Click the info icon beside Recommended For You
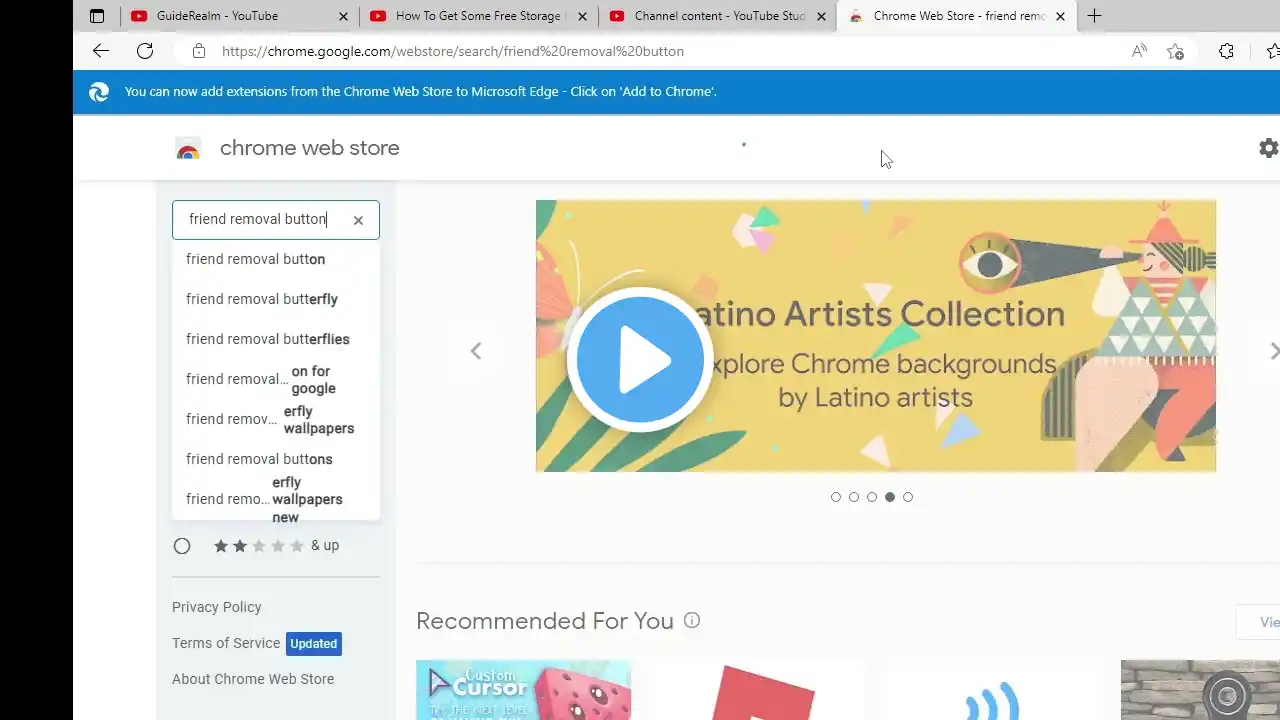1280x720 pixels. [692, 620]
